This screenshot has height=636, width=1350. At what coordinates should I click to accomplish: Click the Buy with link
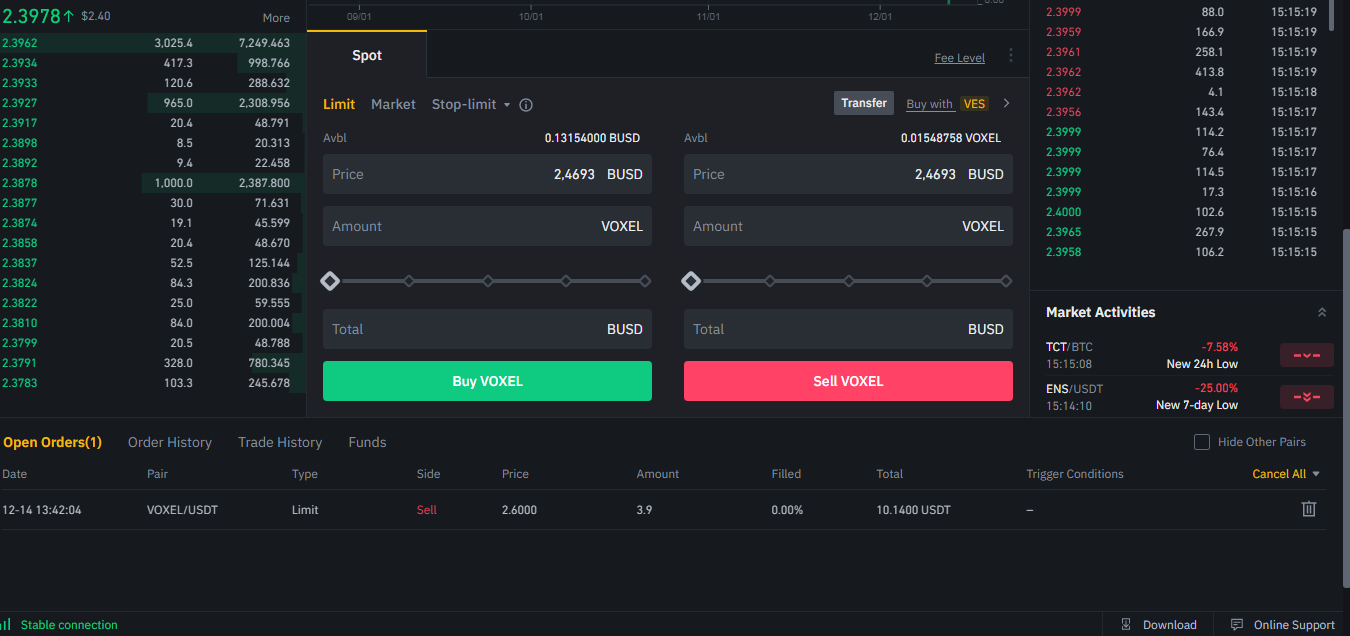[930, 104]
